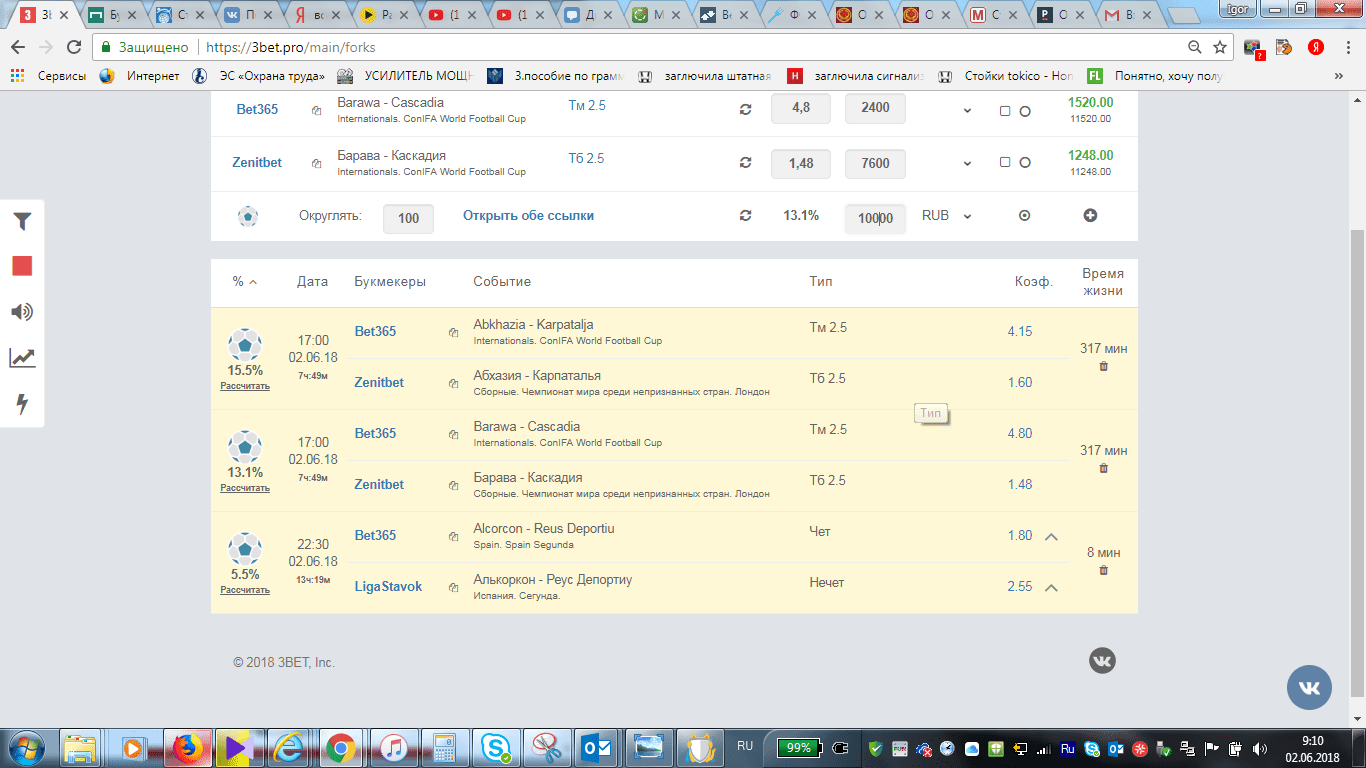Select the radio button in Bet365 row
This screenshot has width=1366, height=768.
1025,111
